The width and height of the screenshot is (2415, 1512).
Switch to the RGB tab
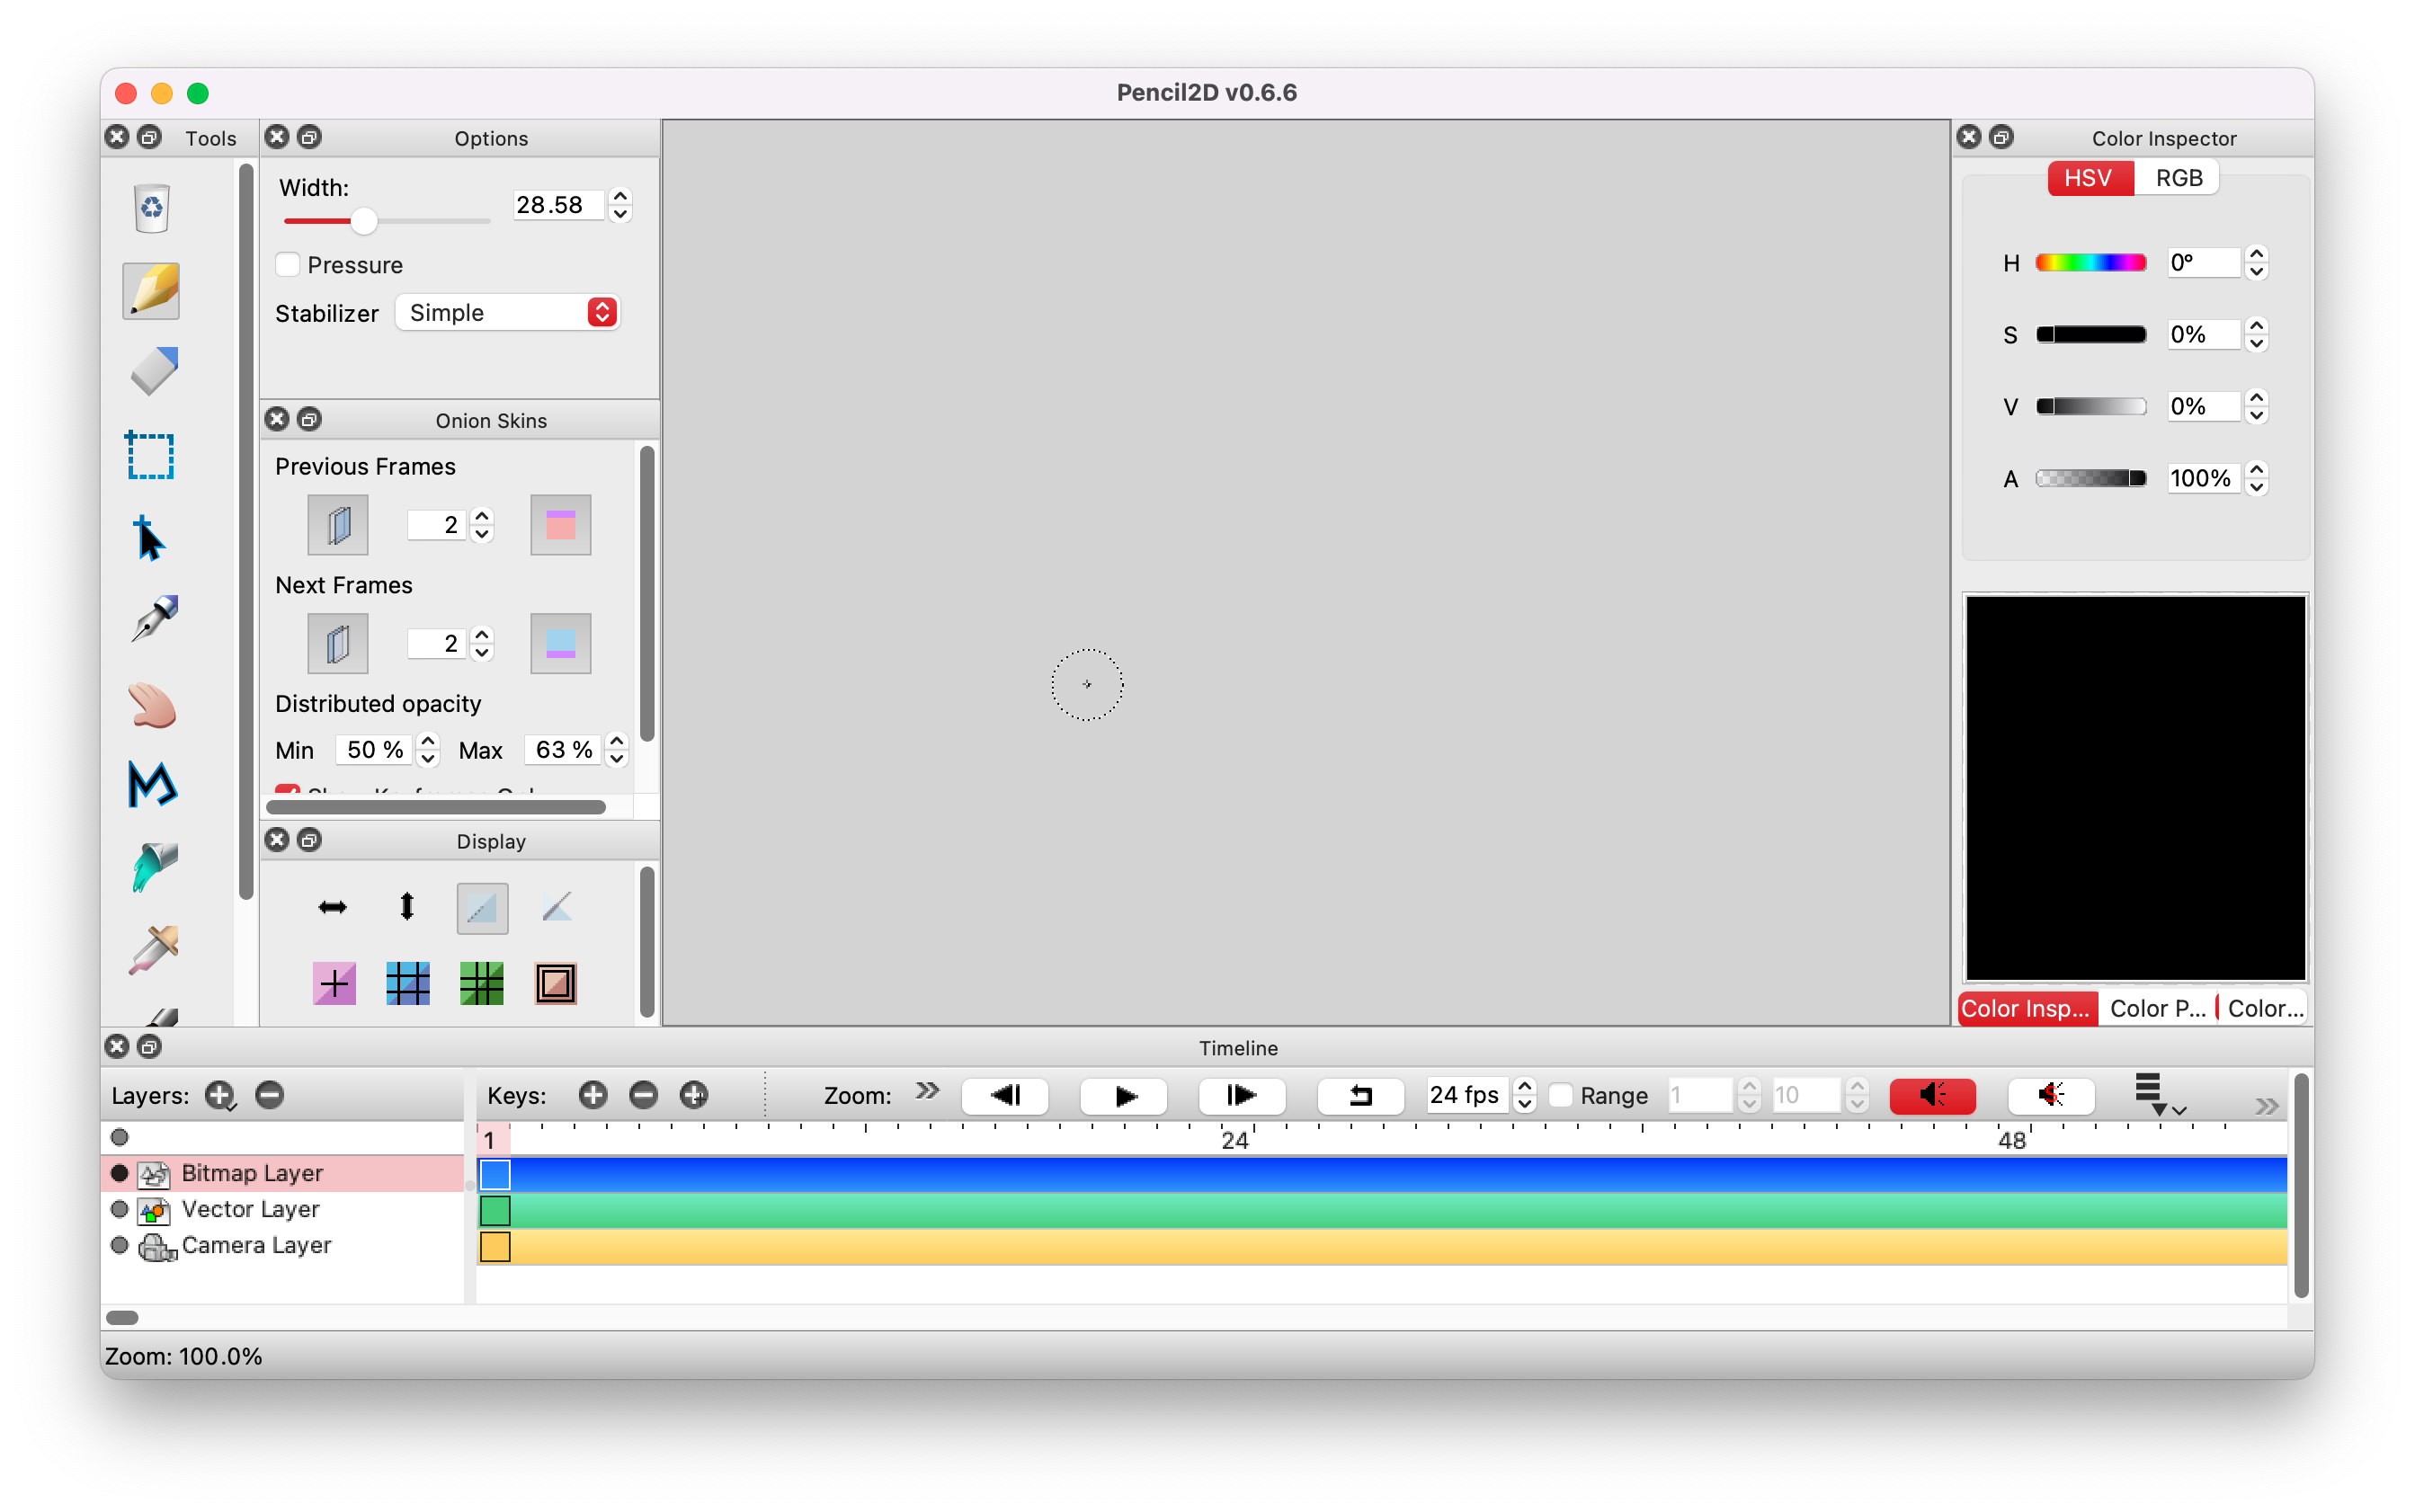pos(2178,178)
